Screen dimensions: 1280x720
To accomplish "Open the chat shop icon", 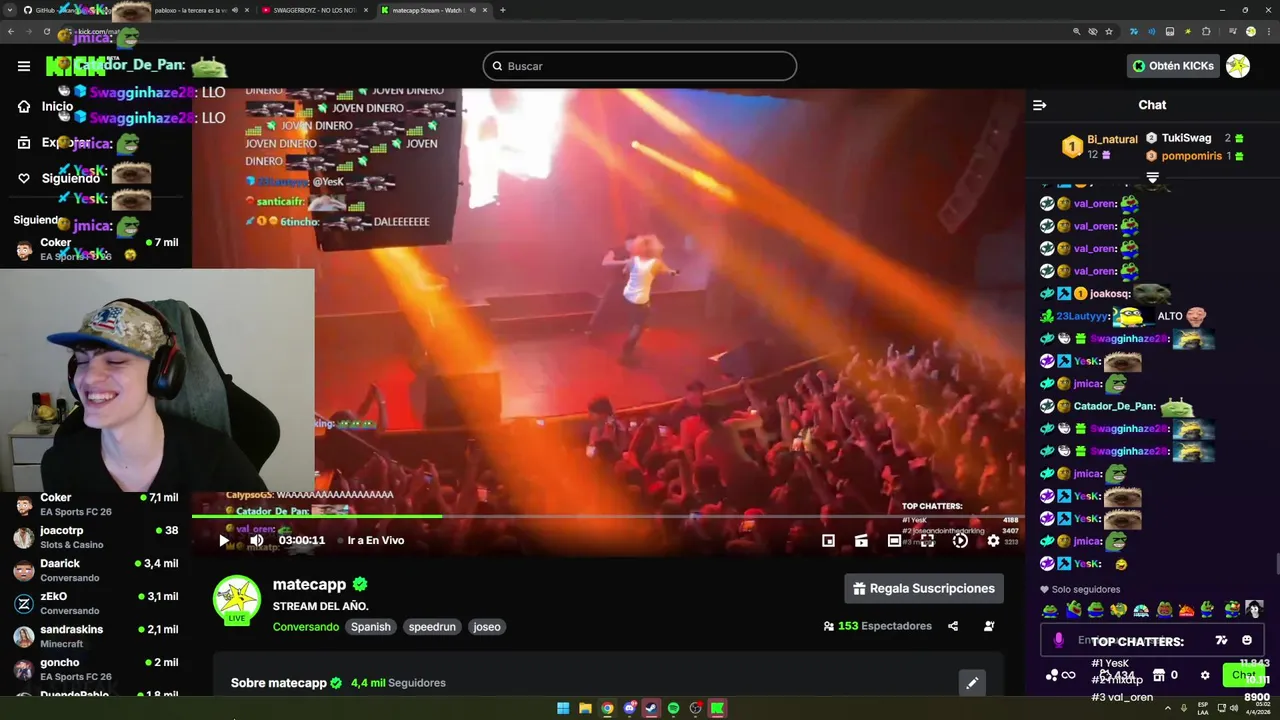I will (1159, 675).
